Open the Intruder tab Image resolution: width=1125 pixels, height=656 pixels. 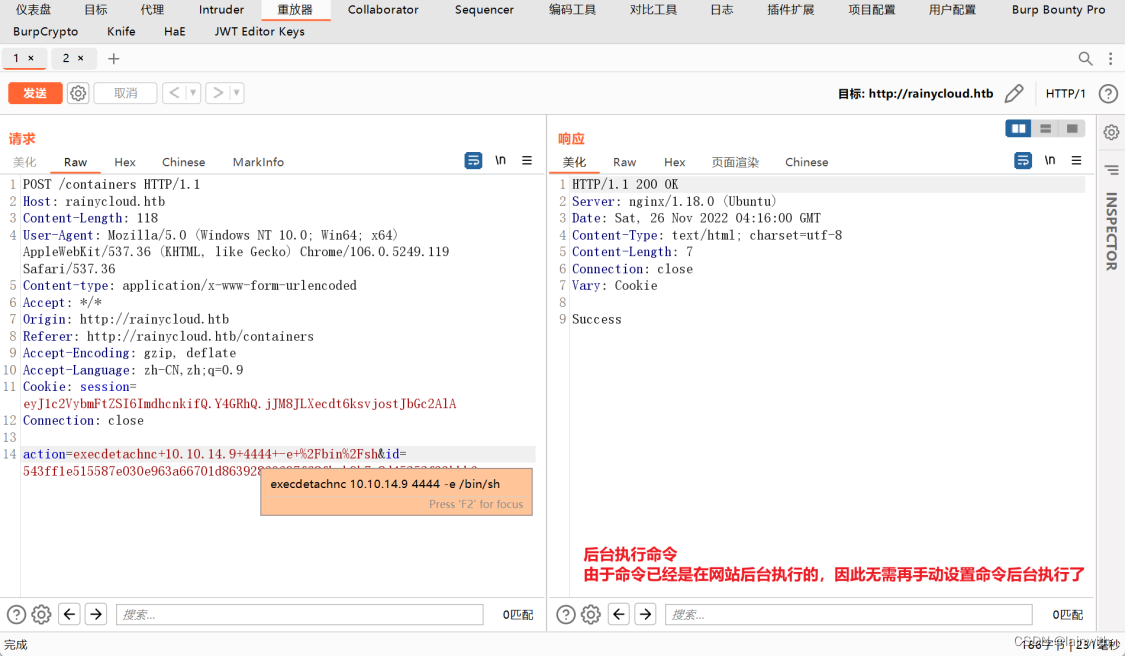(x=221, y=10)
